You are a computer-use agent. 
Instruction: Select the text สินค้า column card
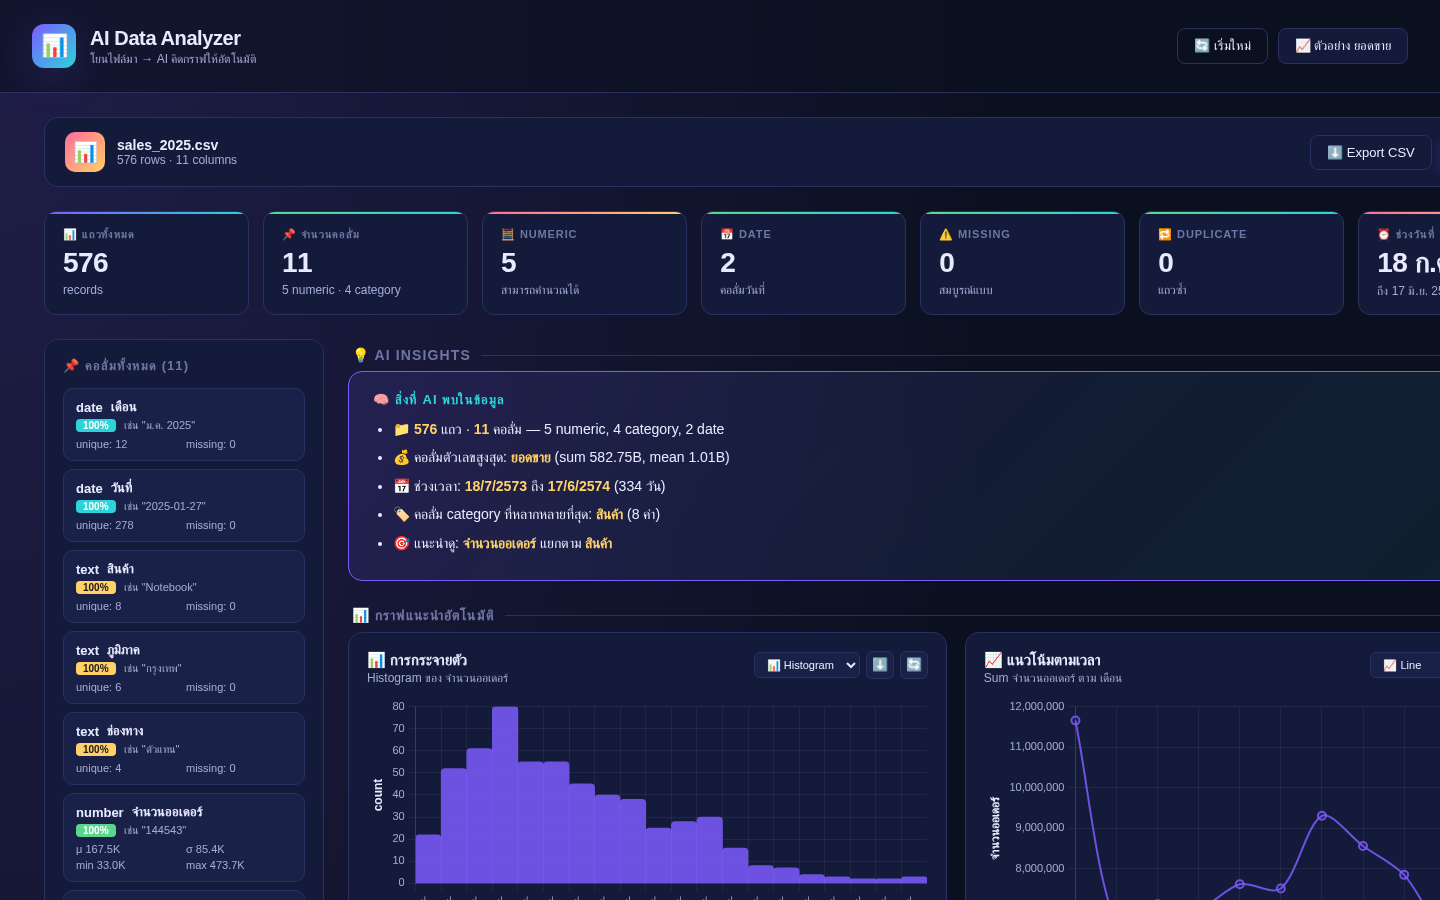pos(184,586)
